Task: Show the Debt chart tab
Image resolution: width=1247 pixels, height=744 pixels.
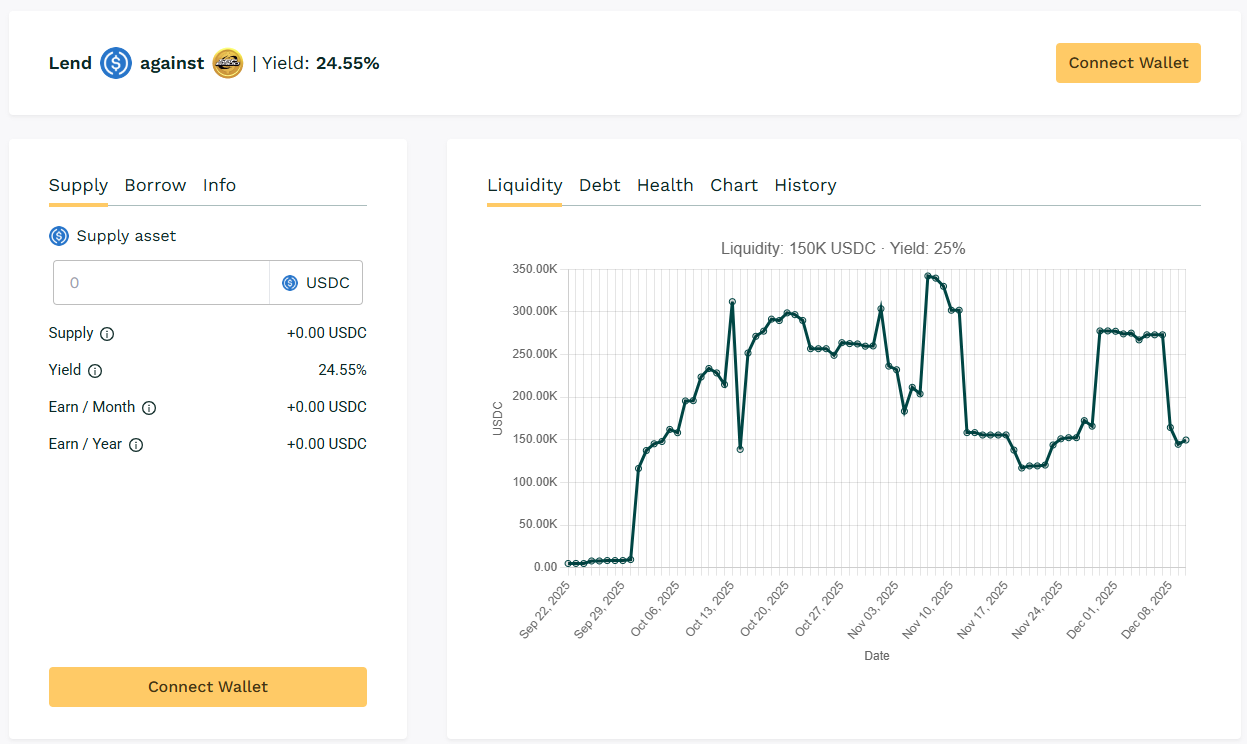Action: tap(599, 185)
